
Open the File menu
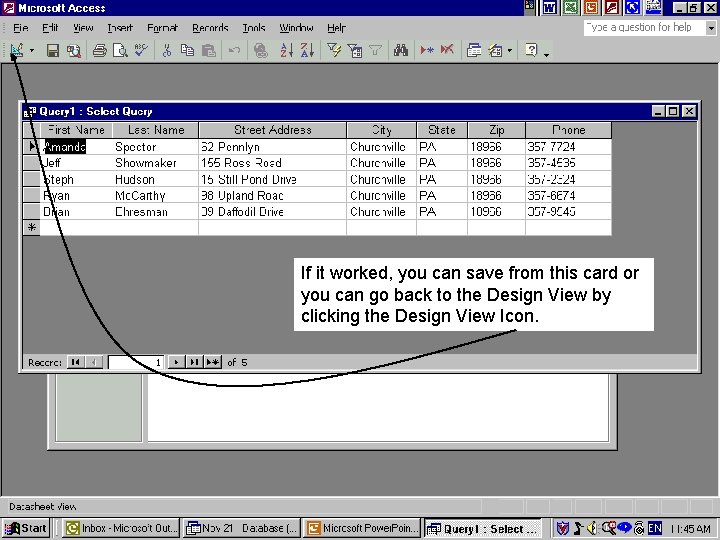click(21, 28)
